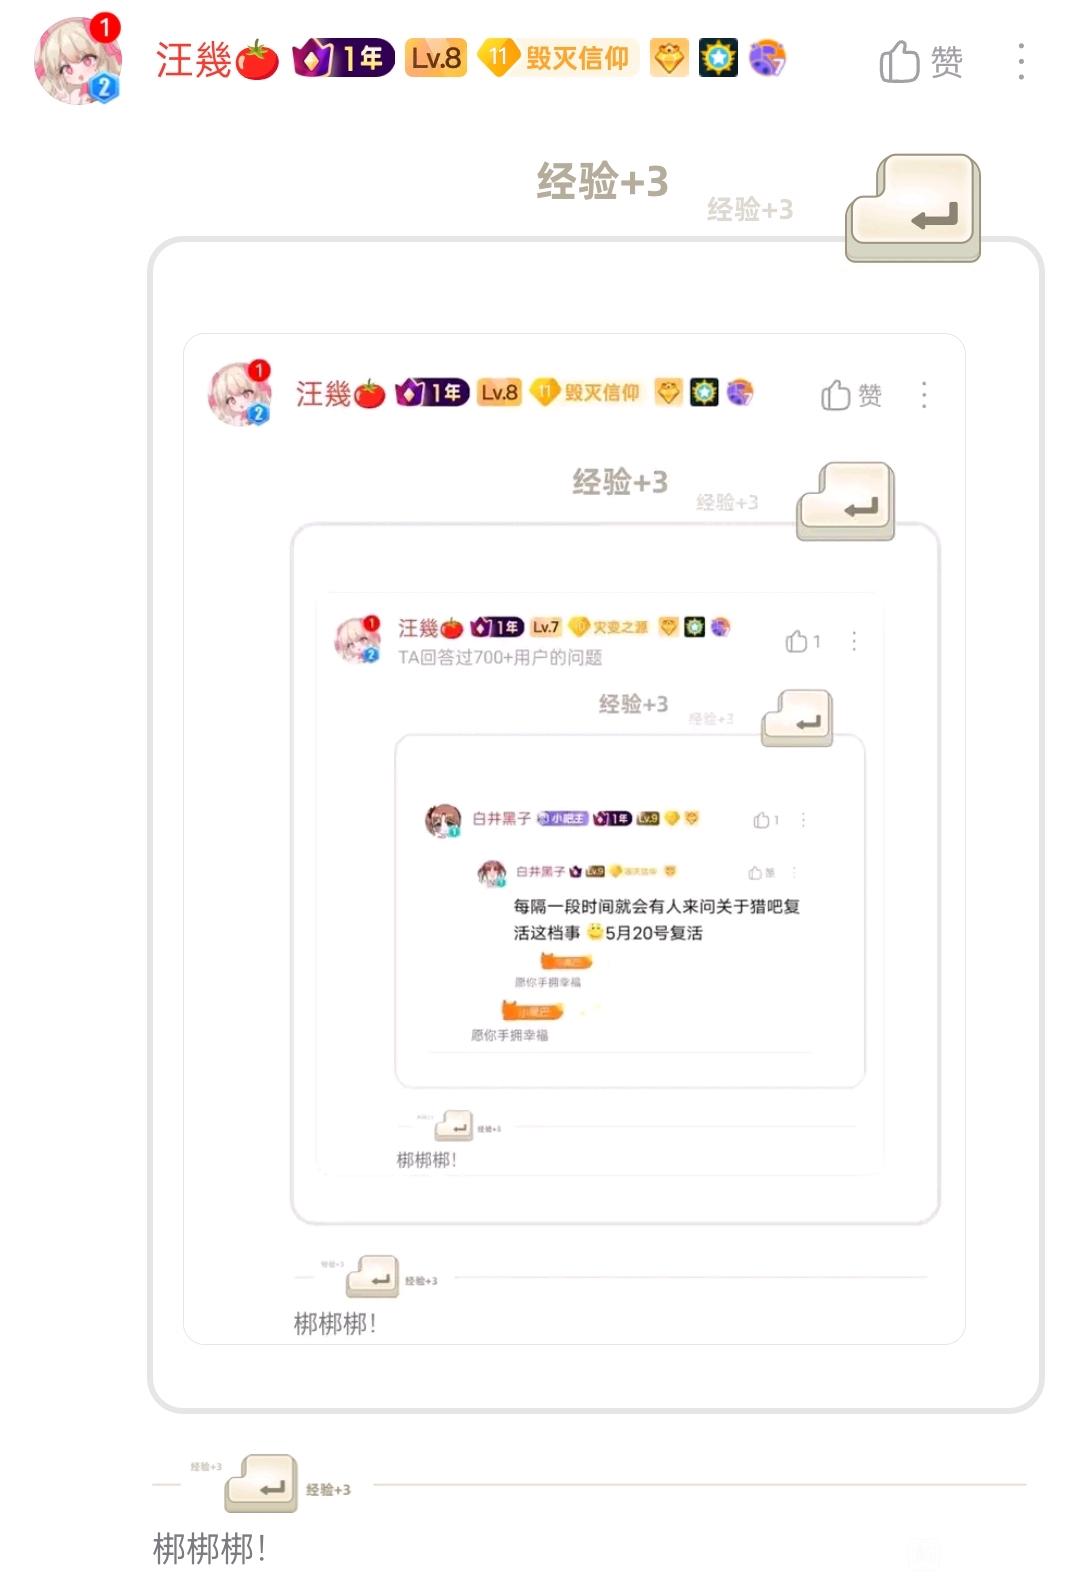Viewport: 1079px width, 1583px height.
Task: Open the 毁灭信仰 title badge
Action: (x=558, y=58)
